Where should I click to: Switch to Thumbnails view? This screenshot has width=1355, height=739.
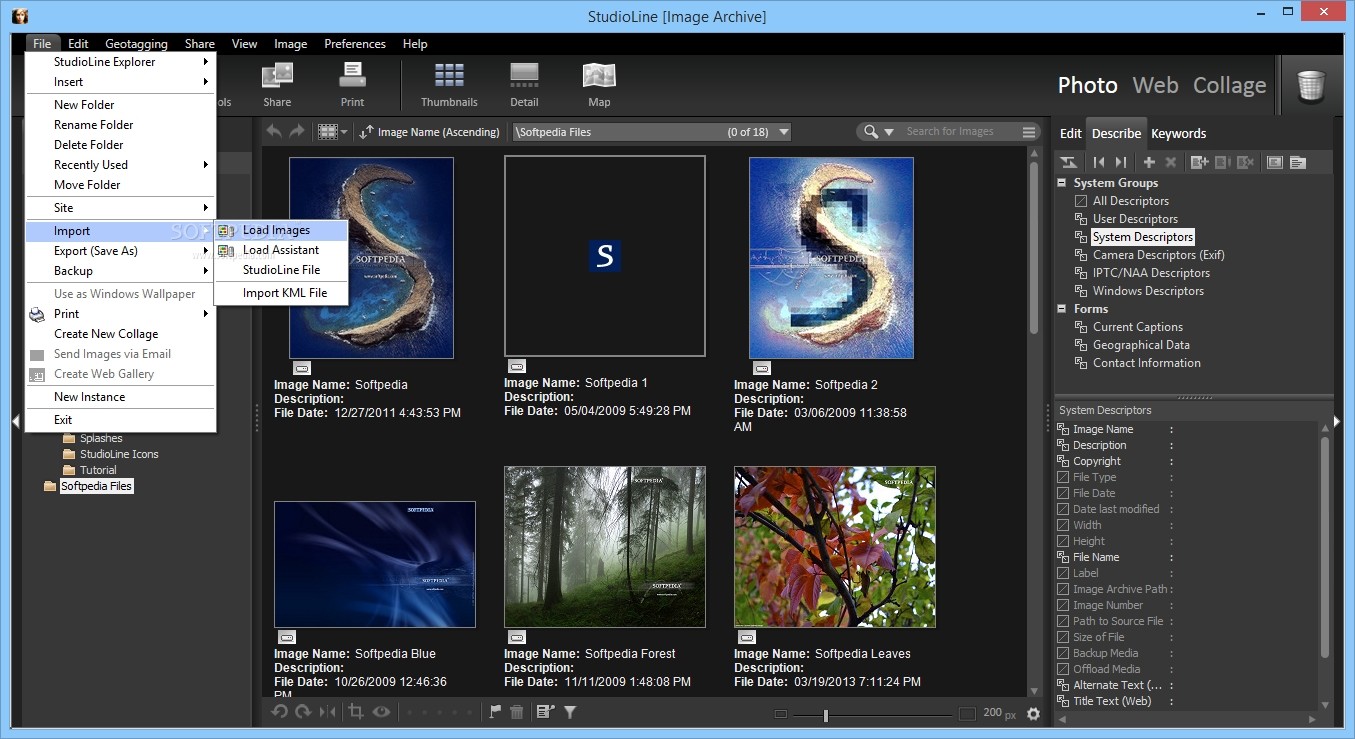(449, 85)
